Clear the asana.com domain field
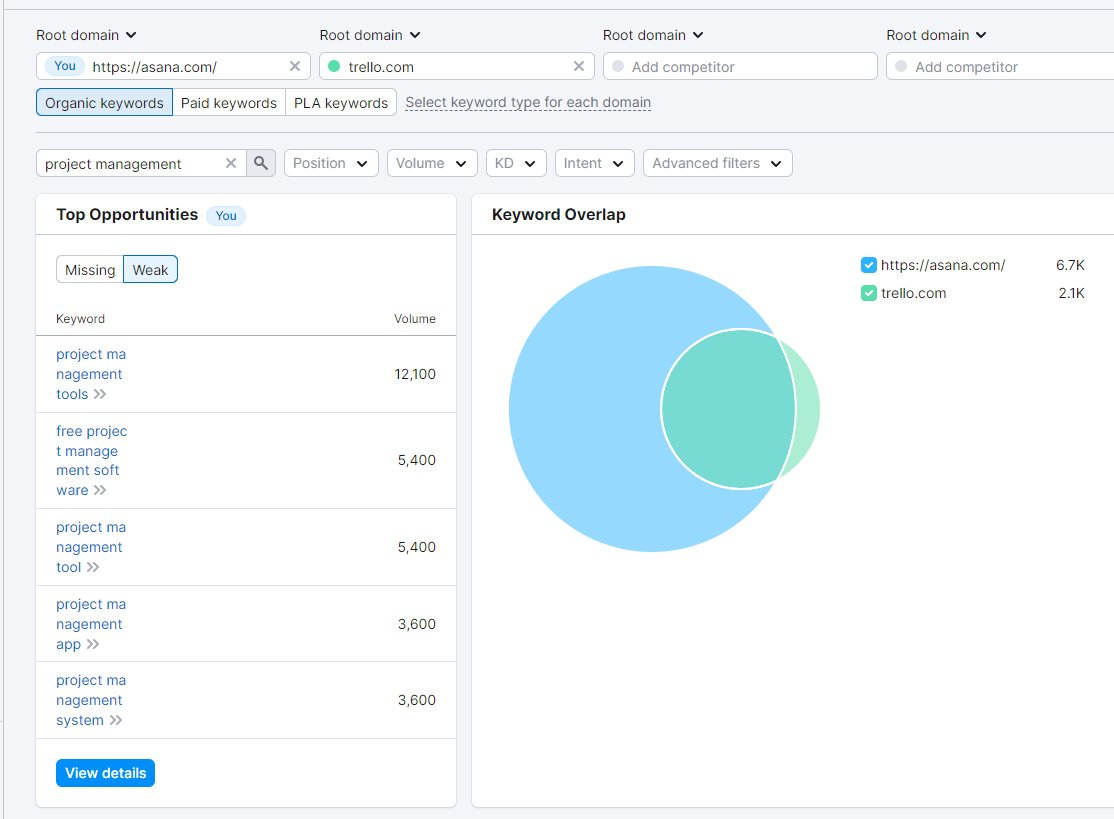1114x819 pixels. coord(295,66)
